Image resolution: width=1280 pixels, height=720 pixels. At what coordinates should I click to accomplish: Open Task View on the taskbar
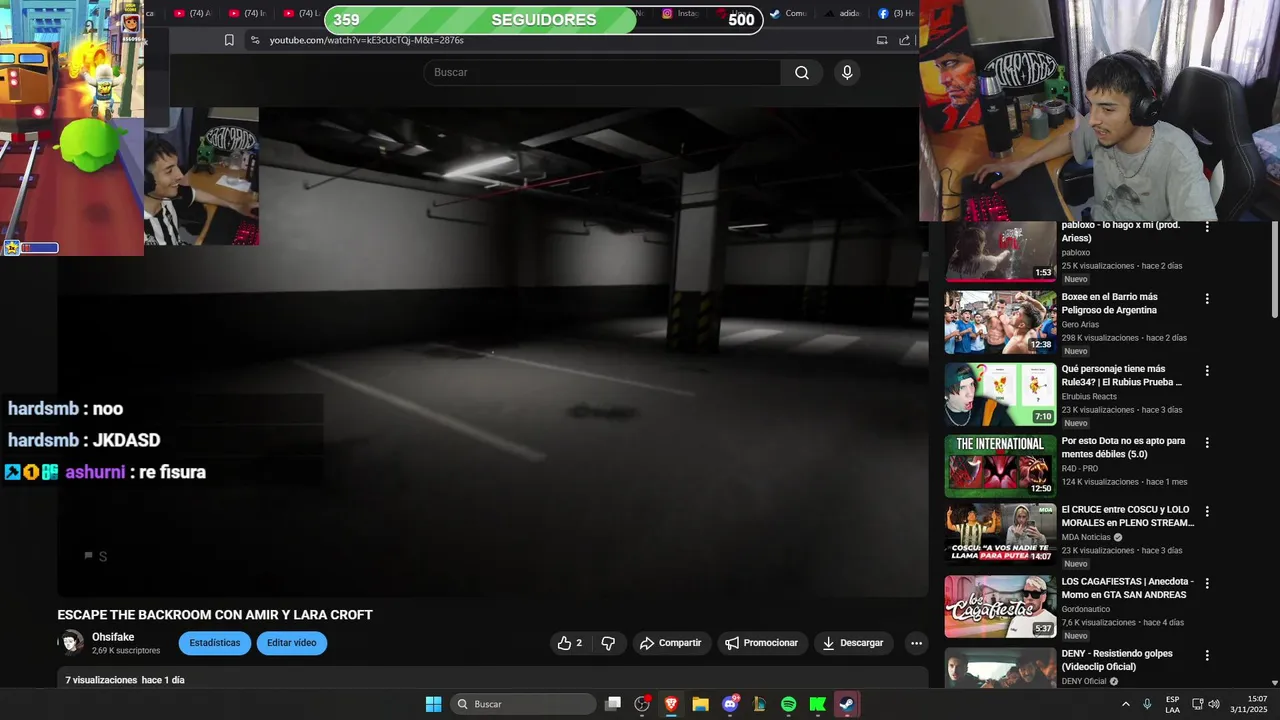coord(613,704)
